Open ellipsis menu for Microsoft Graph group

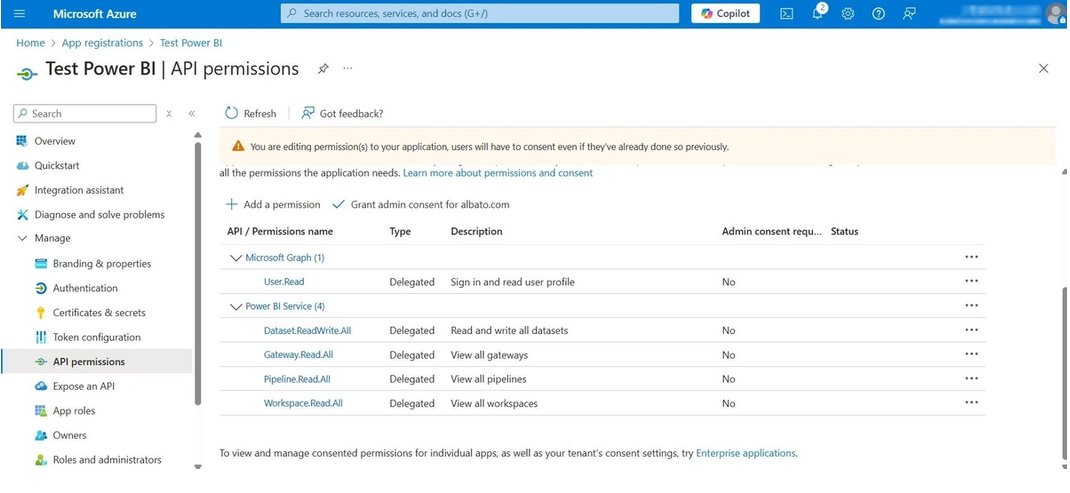coord(972,257)
